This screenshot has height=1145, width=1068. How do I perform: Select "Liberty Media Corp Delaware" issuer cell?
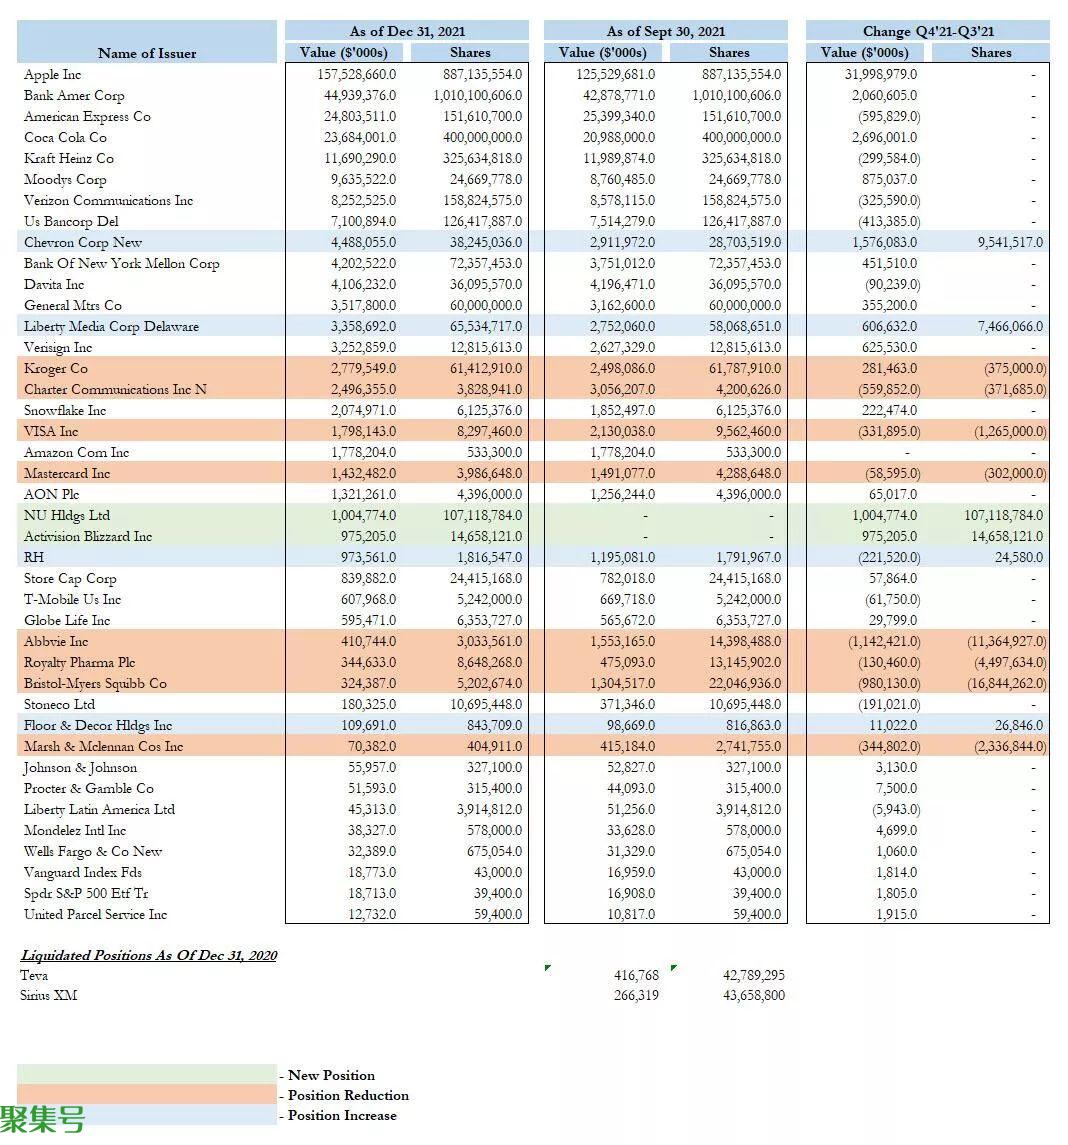coord(111,326)
